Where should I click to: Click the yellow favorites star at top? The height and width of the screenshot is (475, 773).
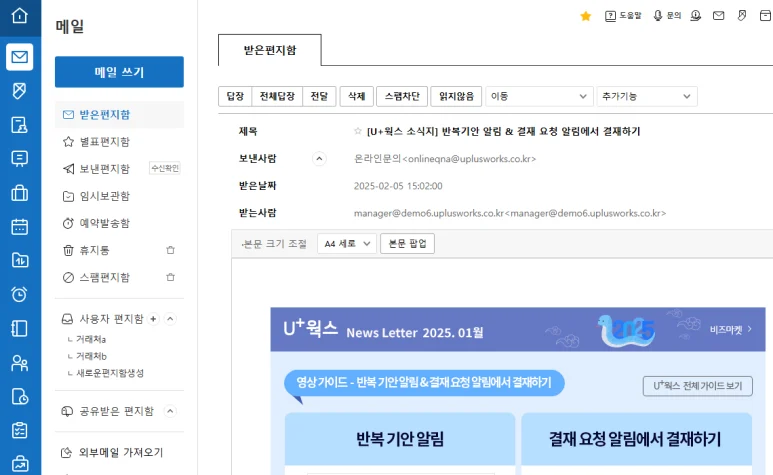coord(586,16)
